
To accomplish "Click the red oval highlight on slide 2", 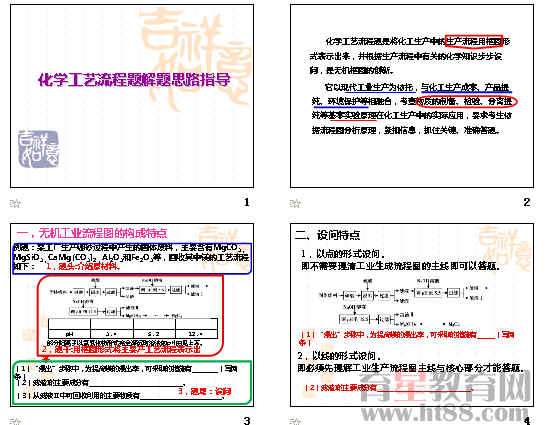I will pos(467,101).
